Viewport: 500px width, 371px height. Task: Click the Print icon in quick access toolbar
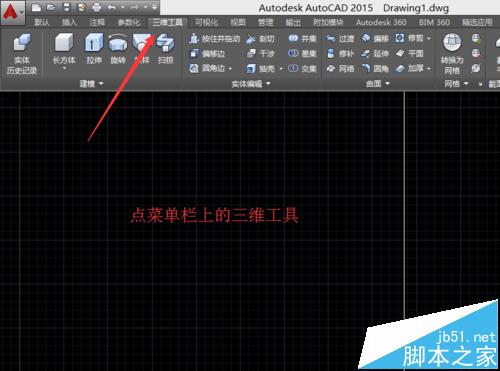(x=97, y=7)
